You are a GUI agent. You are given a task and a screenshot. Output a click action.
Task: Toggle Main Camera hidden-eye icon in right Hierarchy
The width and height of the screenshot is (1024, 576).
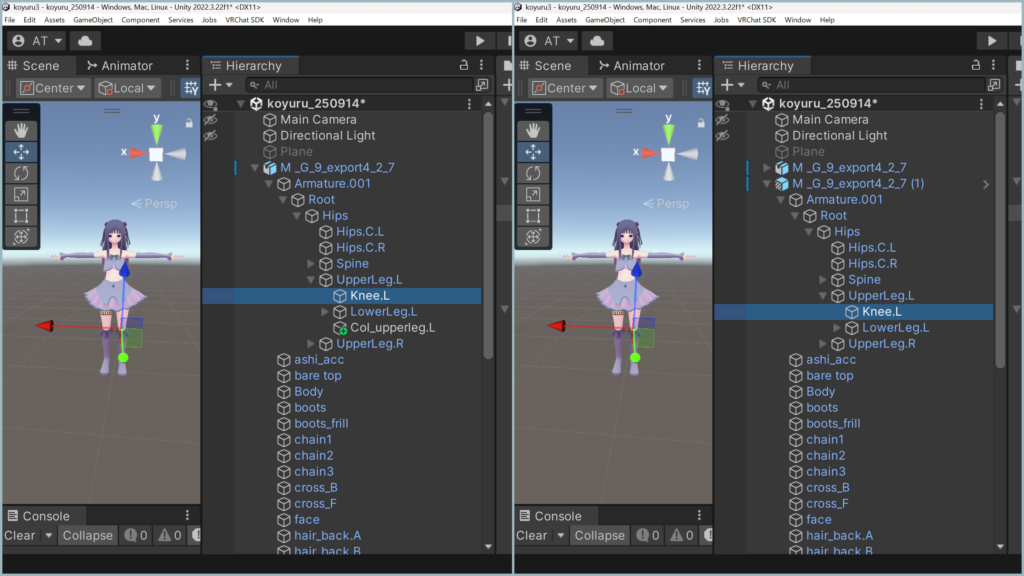pos(722,120)
